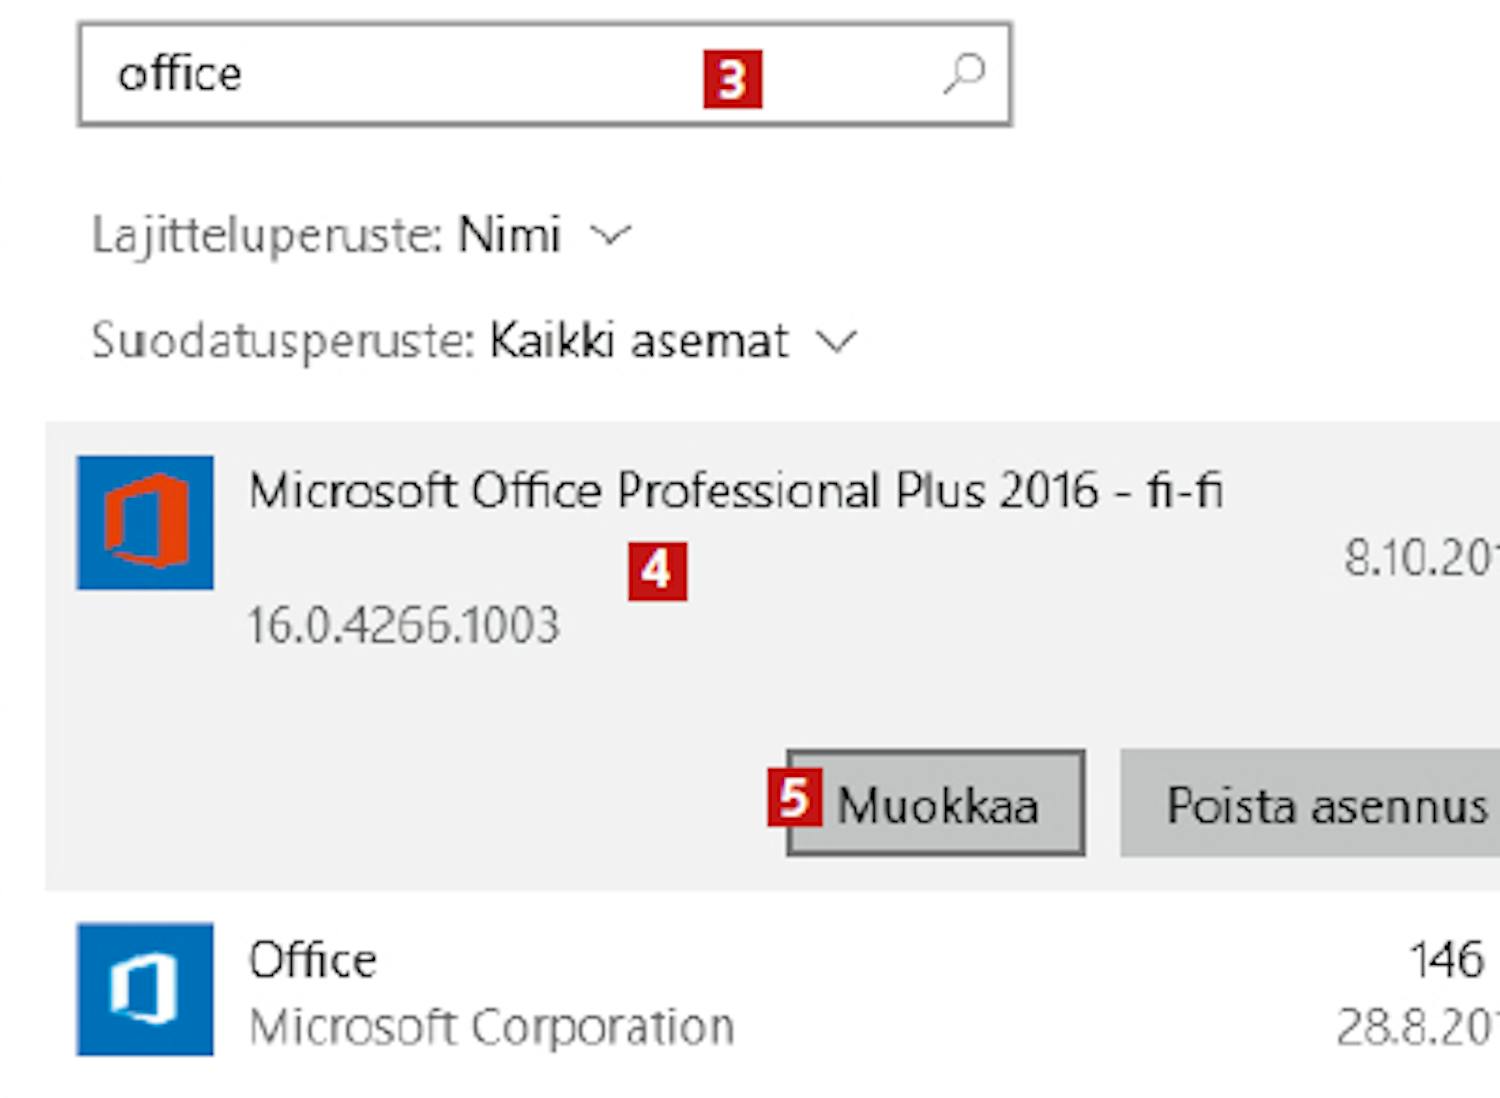Click the magnifying glass search icon

(964, 74)
